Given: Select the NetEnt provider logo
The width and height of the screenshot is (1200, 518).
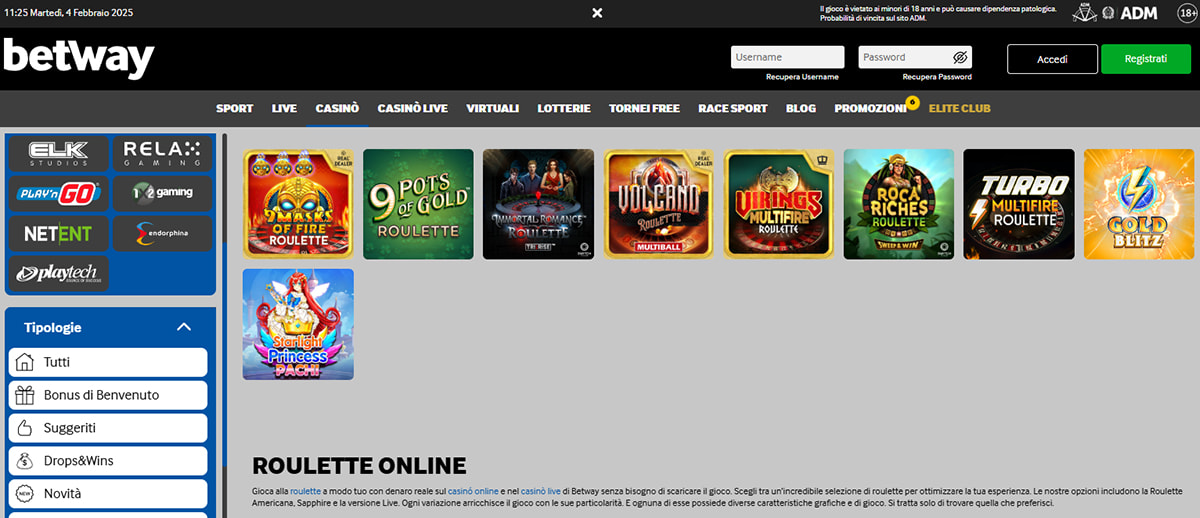Looking at the screenshot, I should click(58, 233).
